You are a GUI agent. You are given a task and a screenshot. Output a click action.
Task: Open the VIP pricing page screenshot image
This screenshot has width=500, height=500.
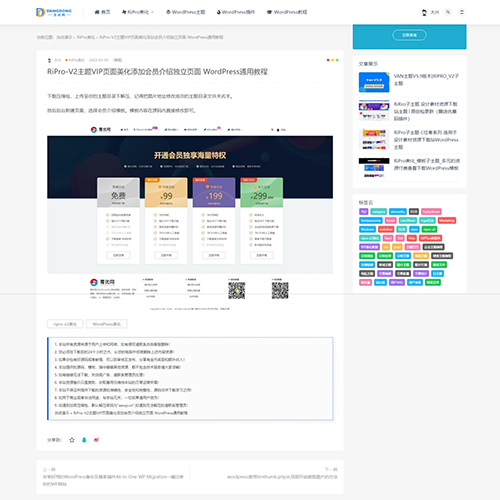click(190, 218)
